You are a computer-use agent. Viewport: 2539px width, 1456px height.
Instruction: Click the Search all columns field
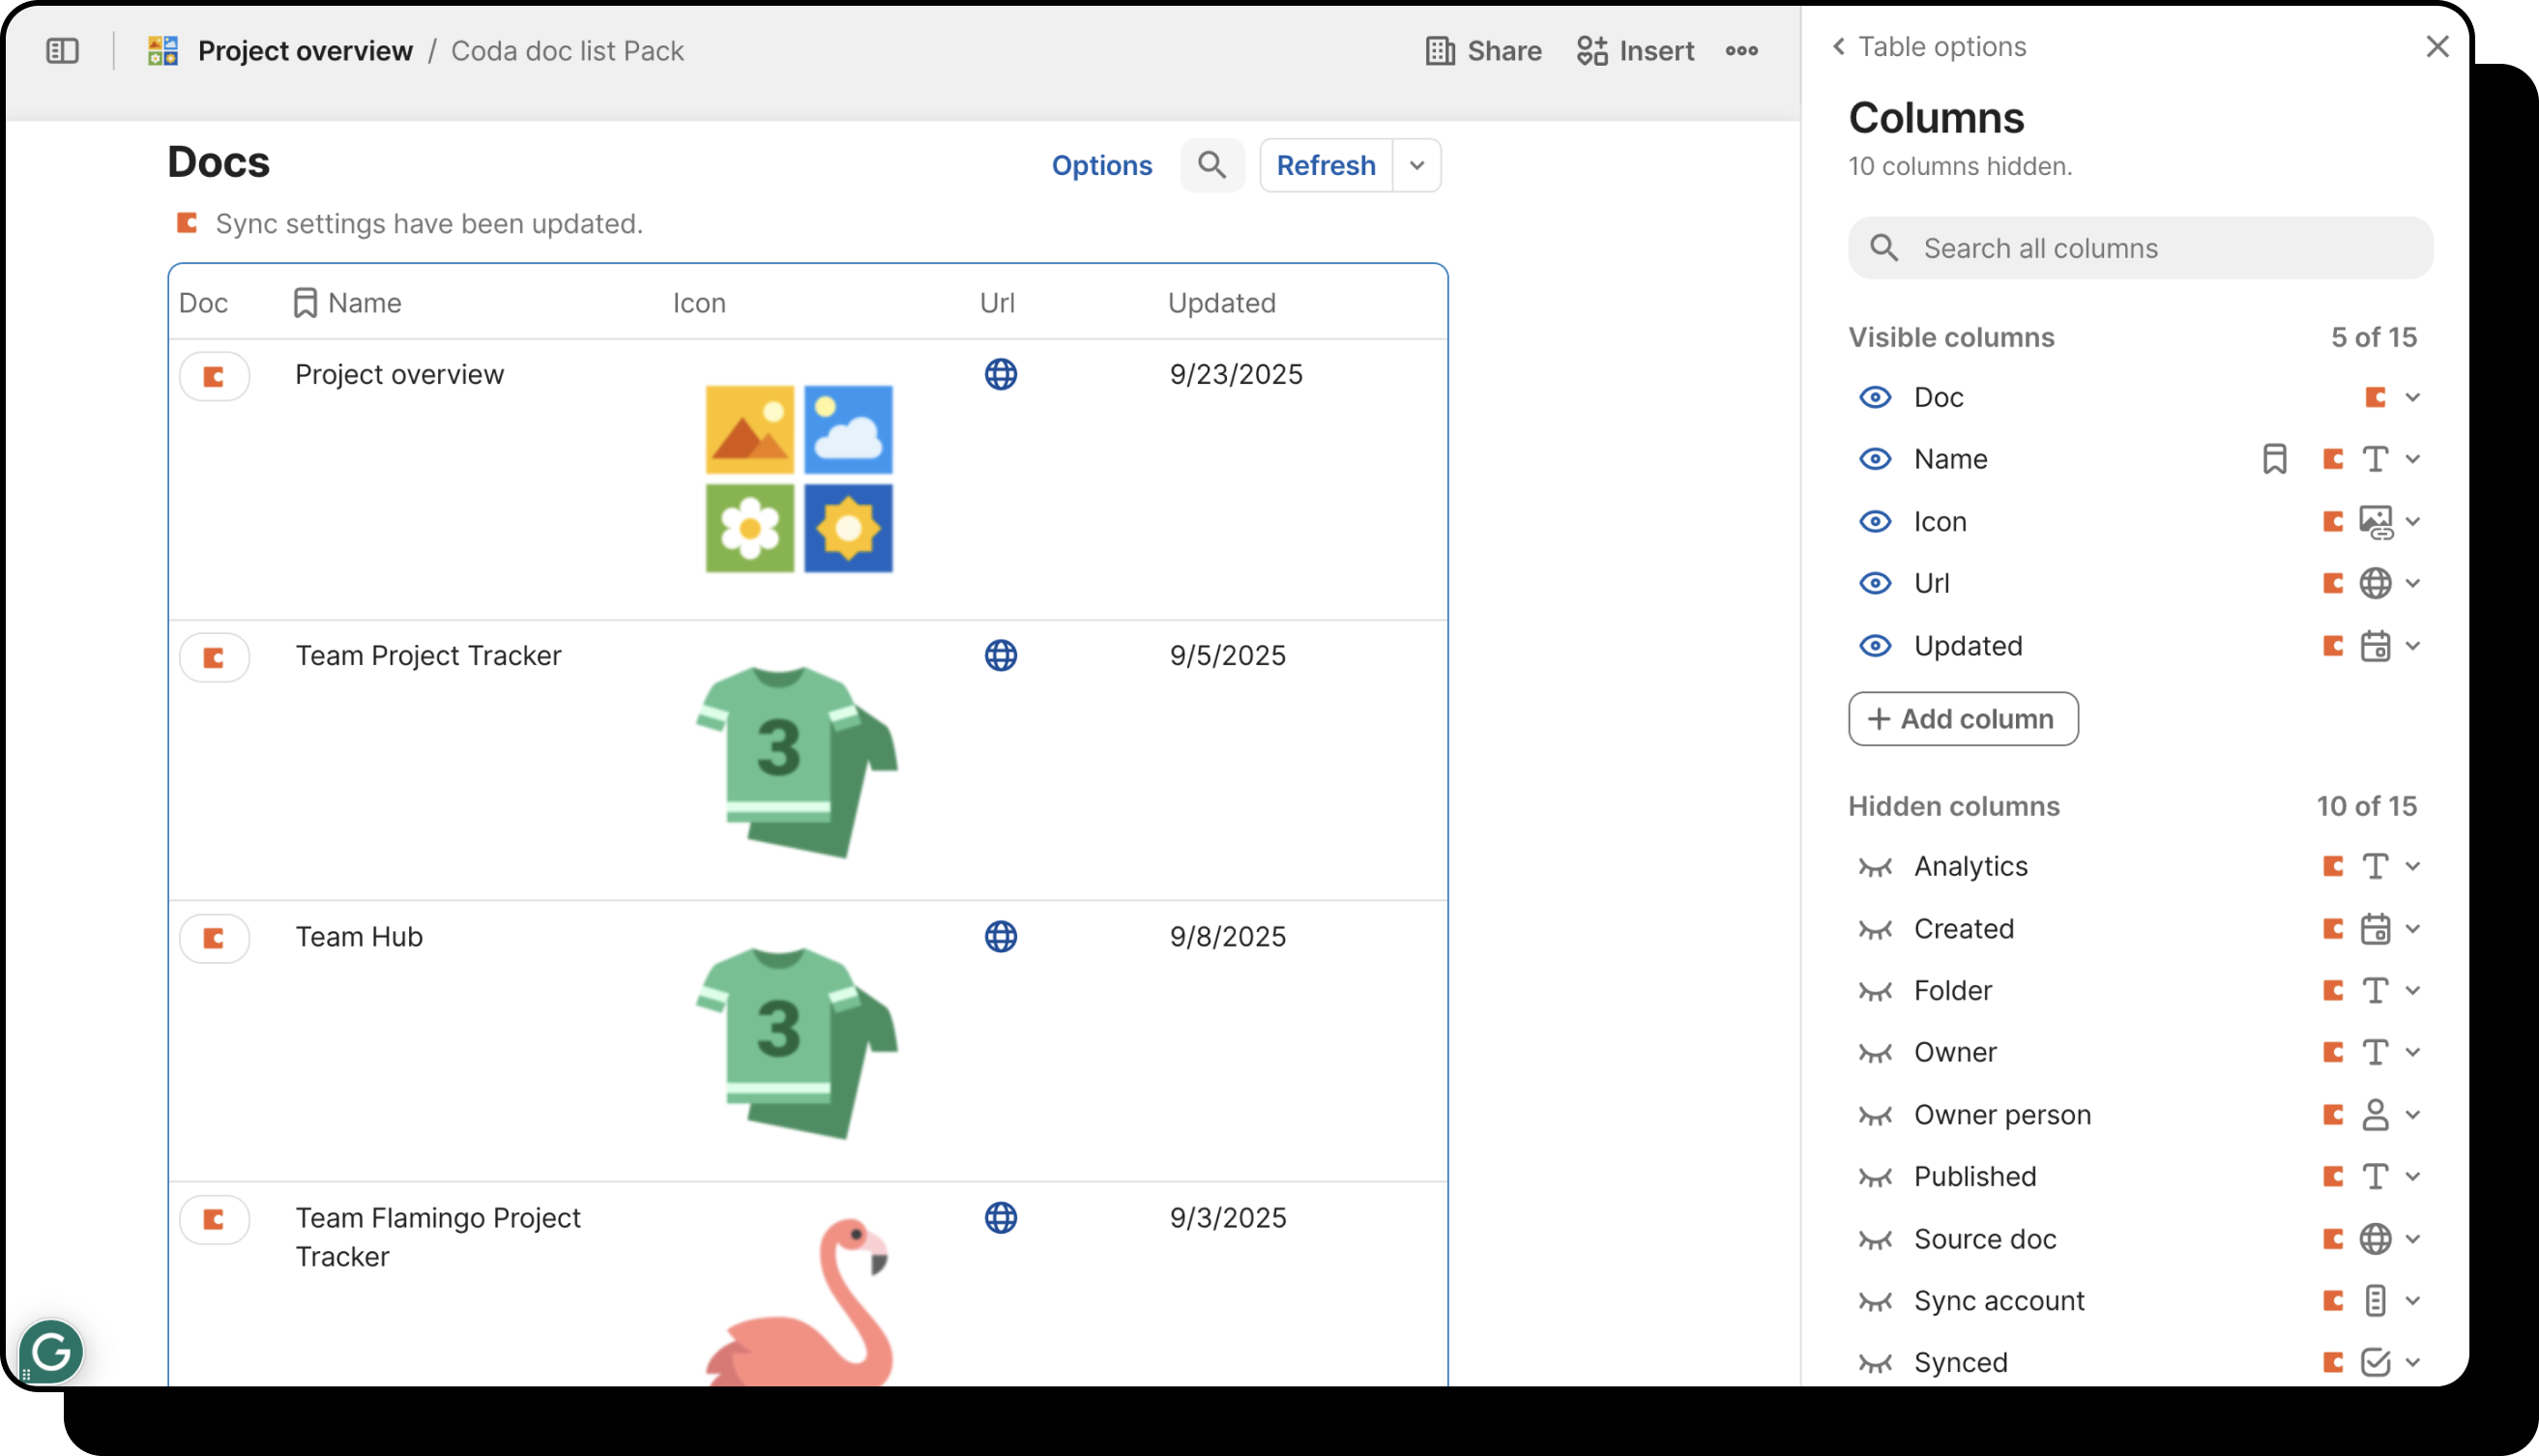coord(2140,248)
